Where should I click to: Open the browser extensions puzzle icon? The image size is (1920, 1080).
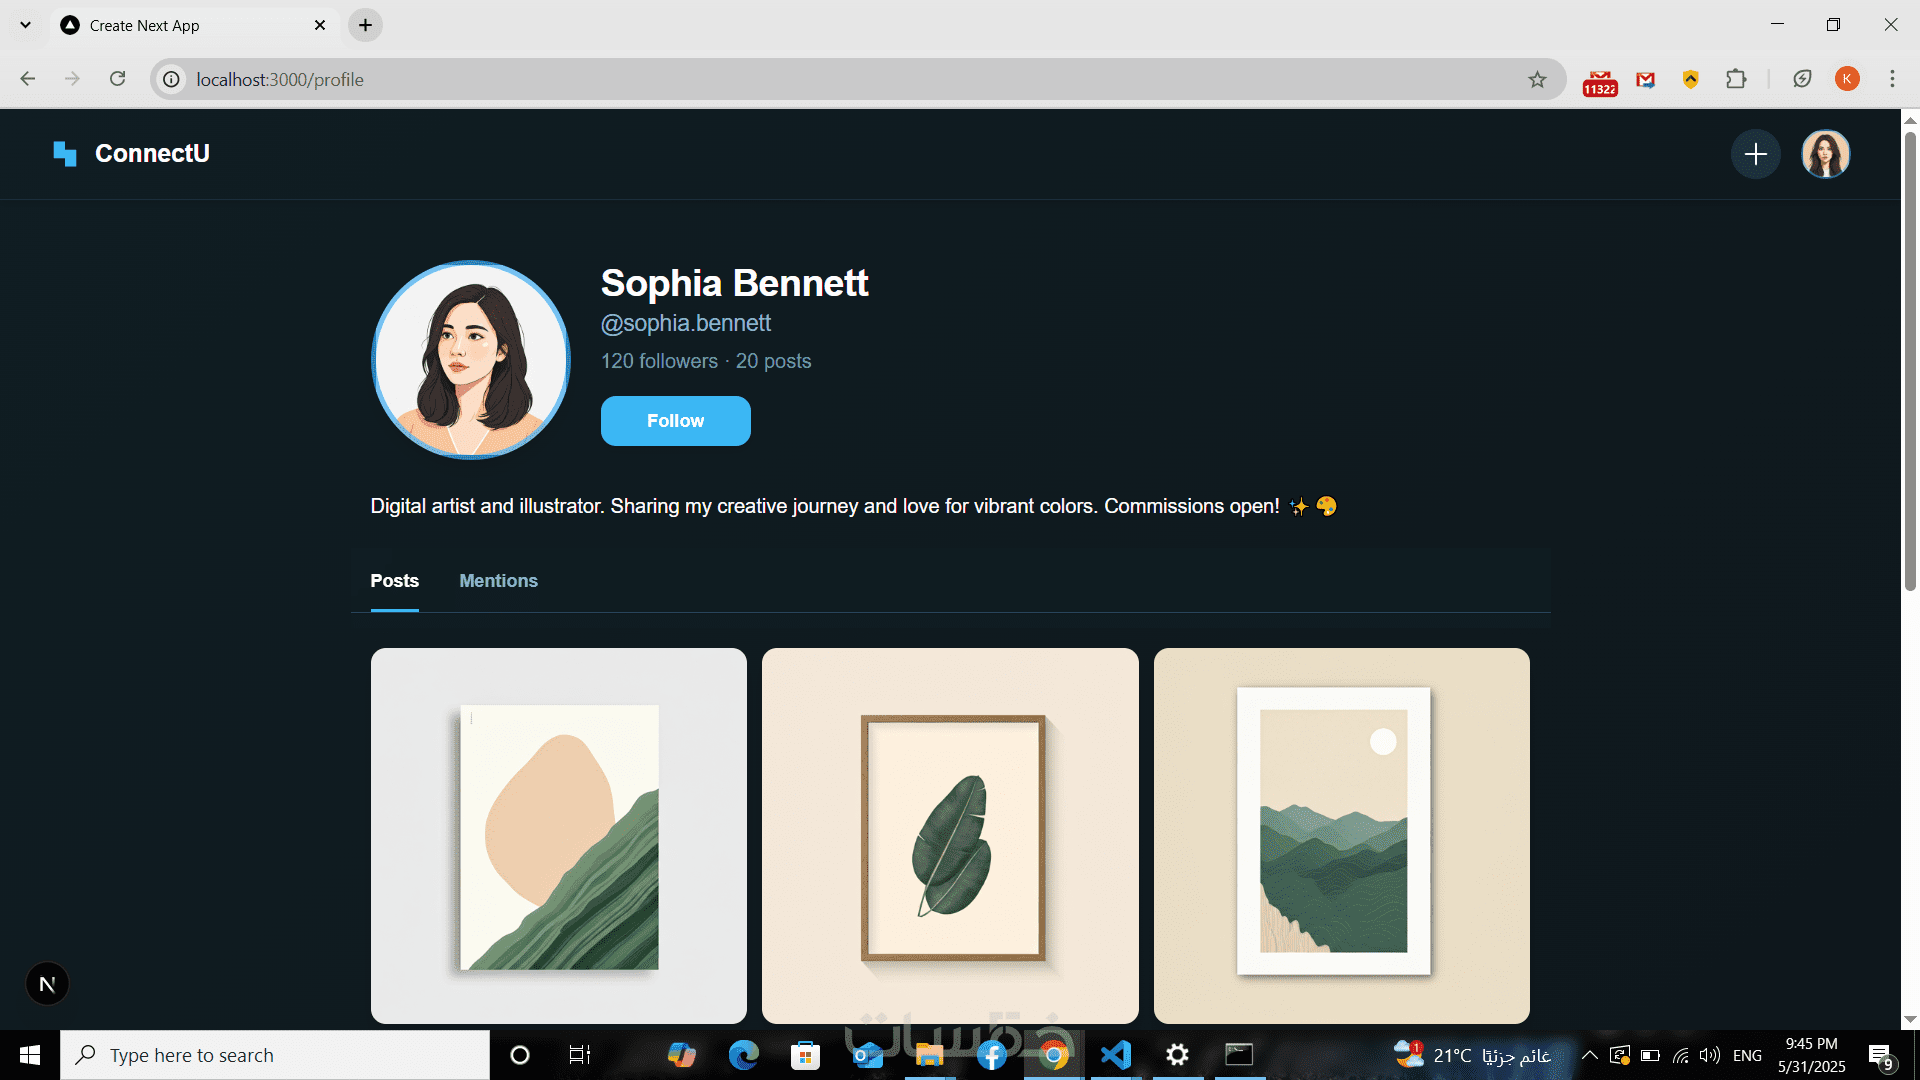click(1736, 79)
